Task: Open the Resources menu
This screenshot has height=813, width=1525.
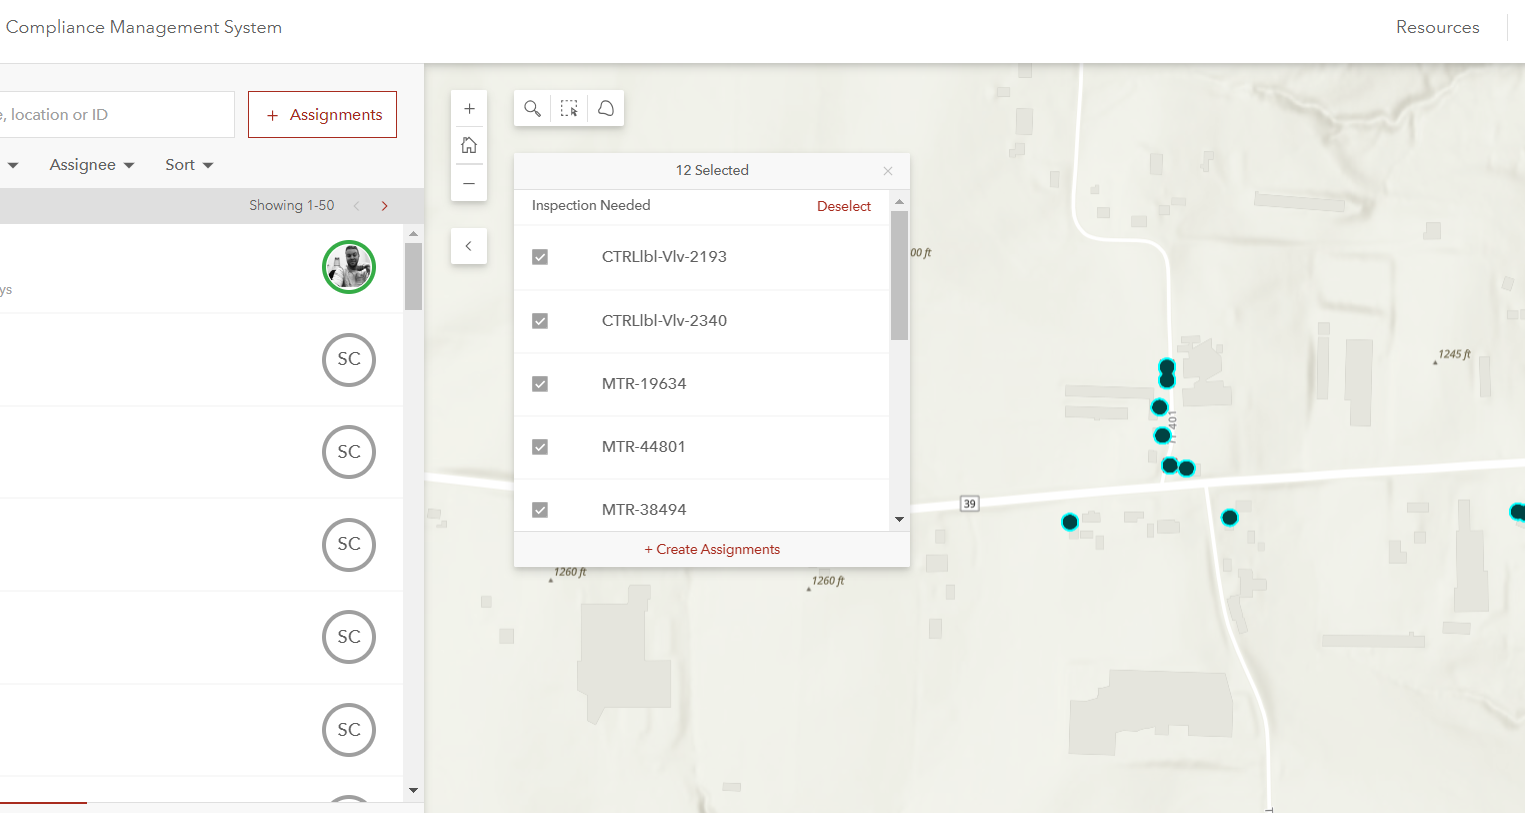Action: click(1437, 27)
